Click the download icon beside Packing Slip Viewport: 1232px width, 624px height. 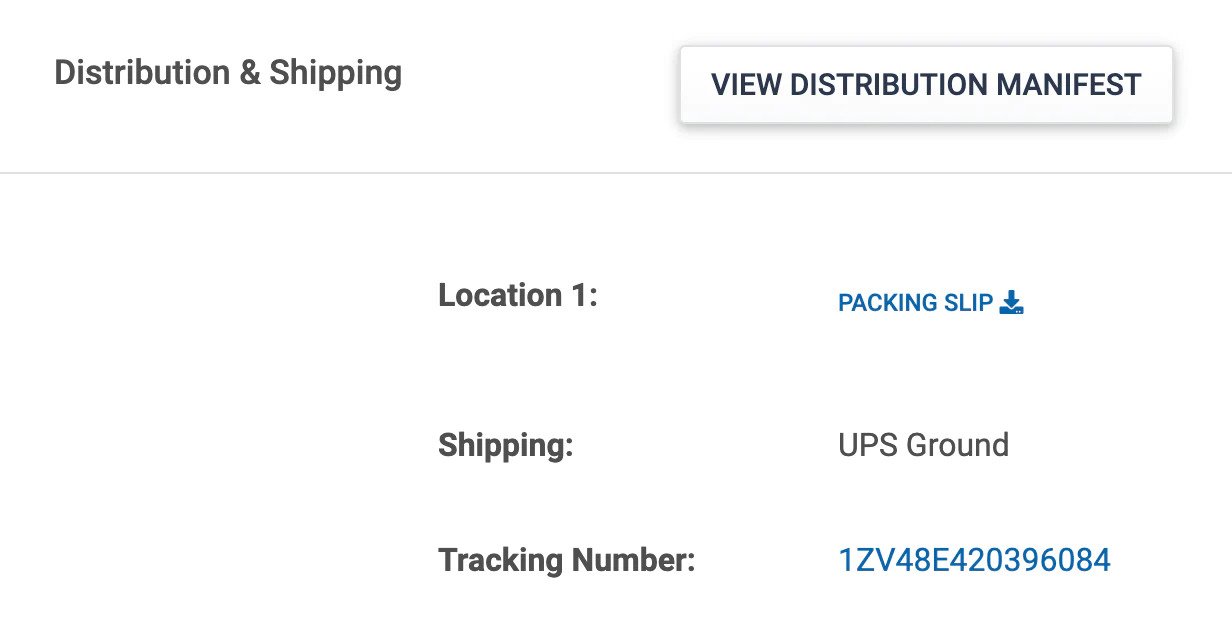coord(1012,302)
